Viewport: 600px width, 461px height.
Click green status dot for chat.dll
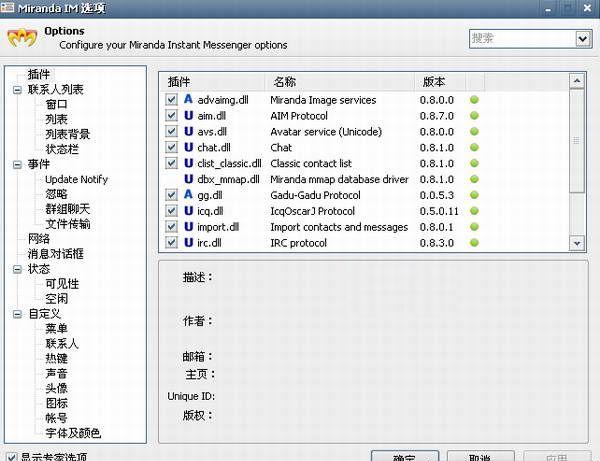click(474, 147)
